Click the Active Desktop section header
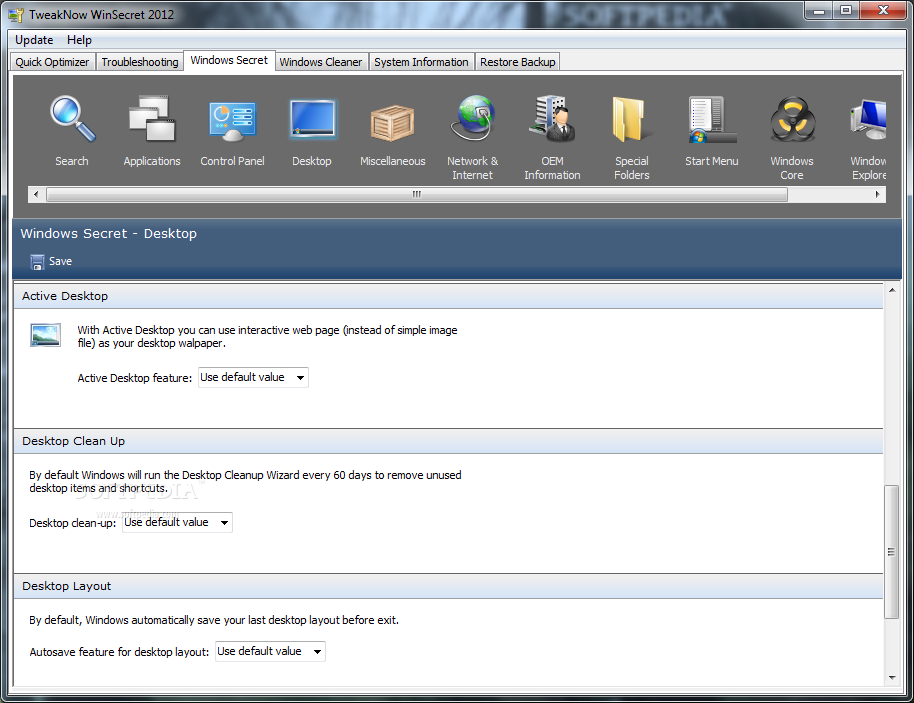Screen dimensions: 914x703 [x=448, y=296]
